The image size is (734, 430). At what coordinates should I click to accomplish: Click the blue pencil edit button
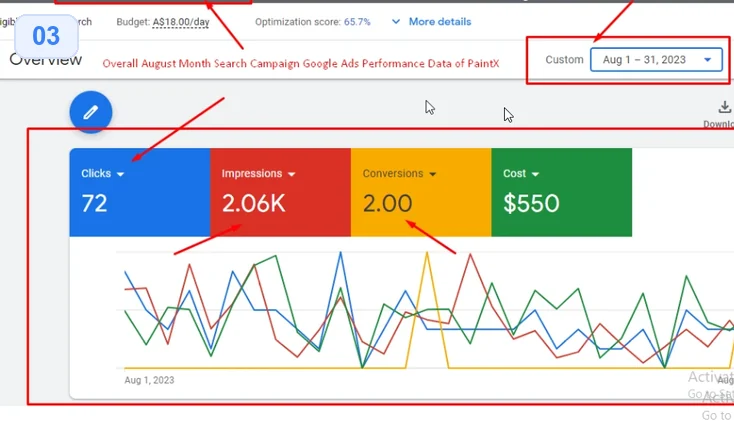[x=91, y=112]
